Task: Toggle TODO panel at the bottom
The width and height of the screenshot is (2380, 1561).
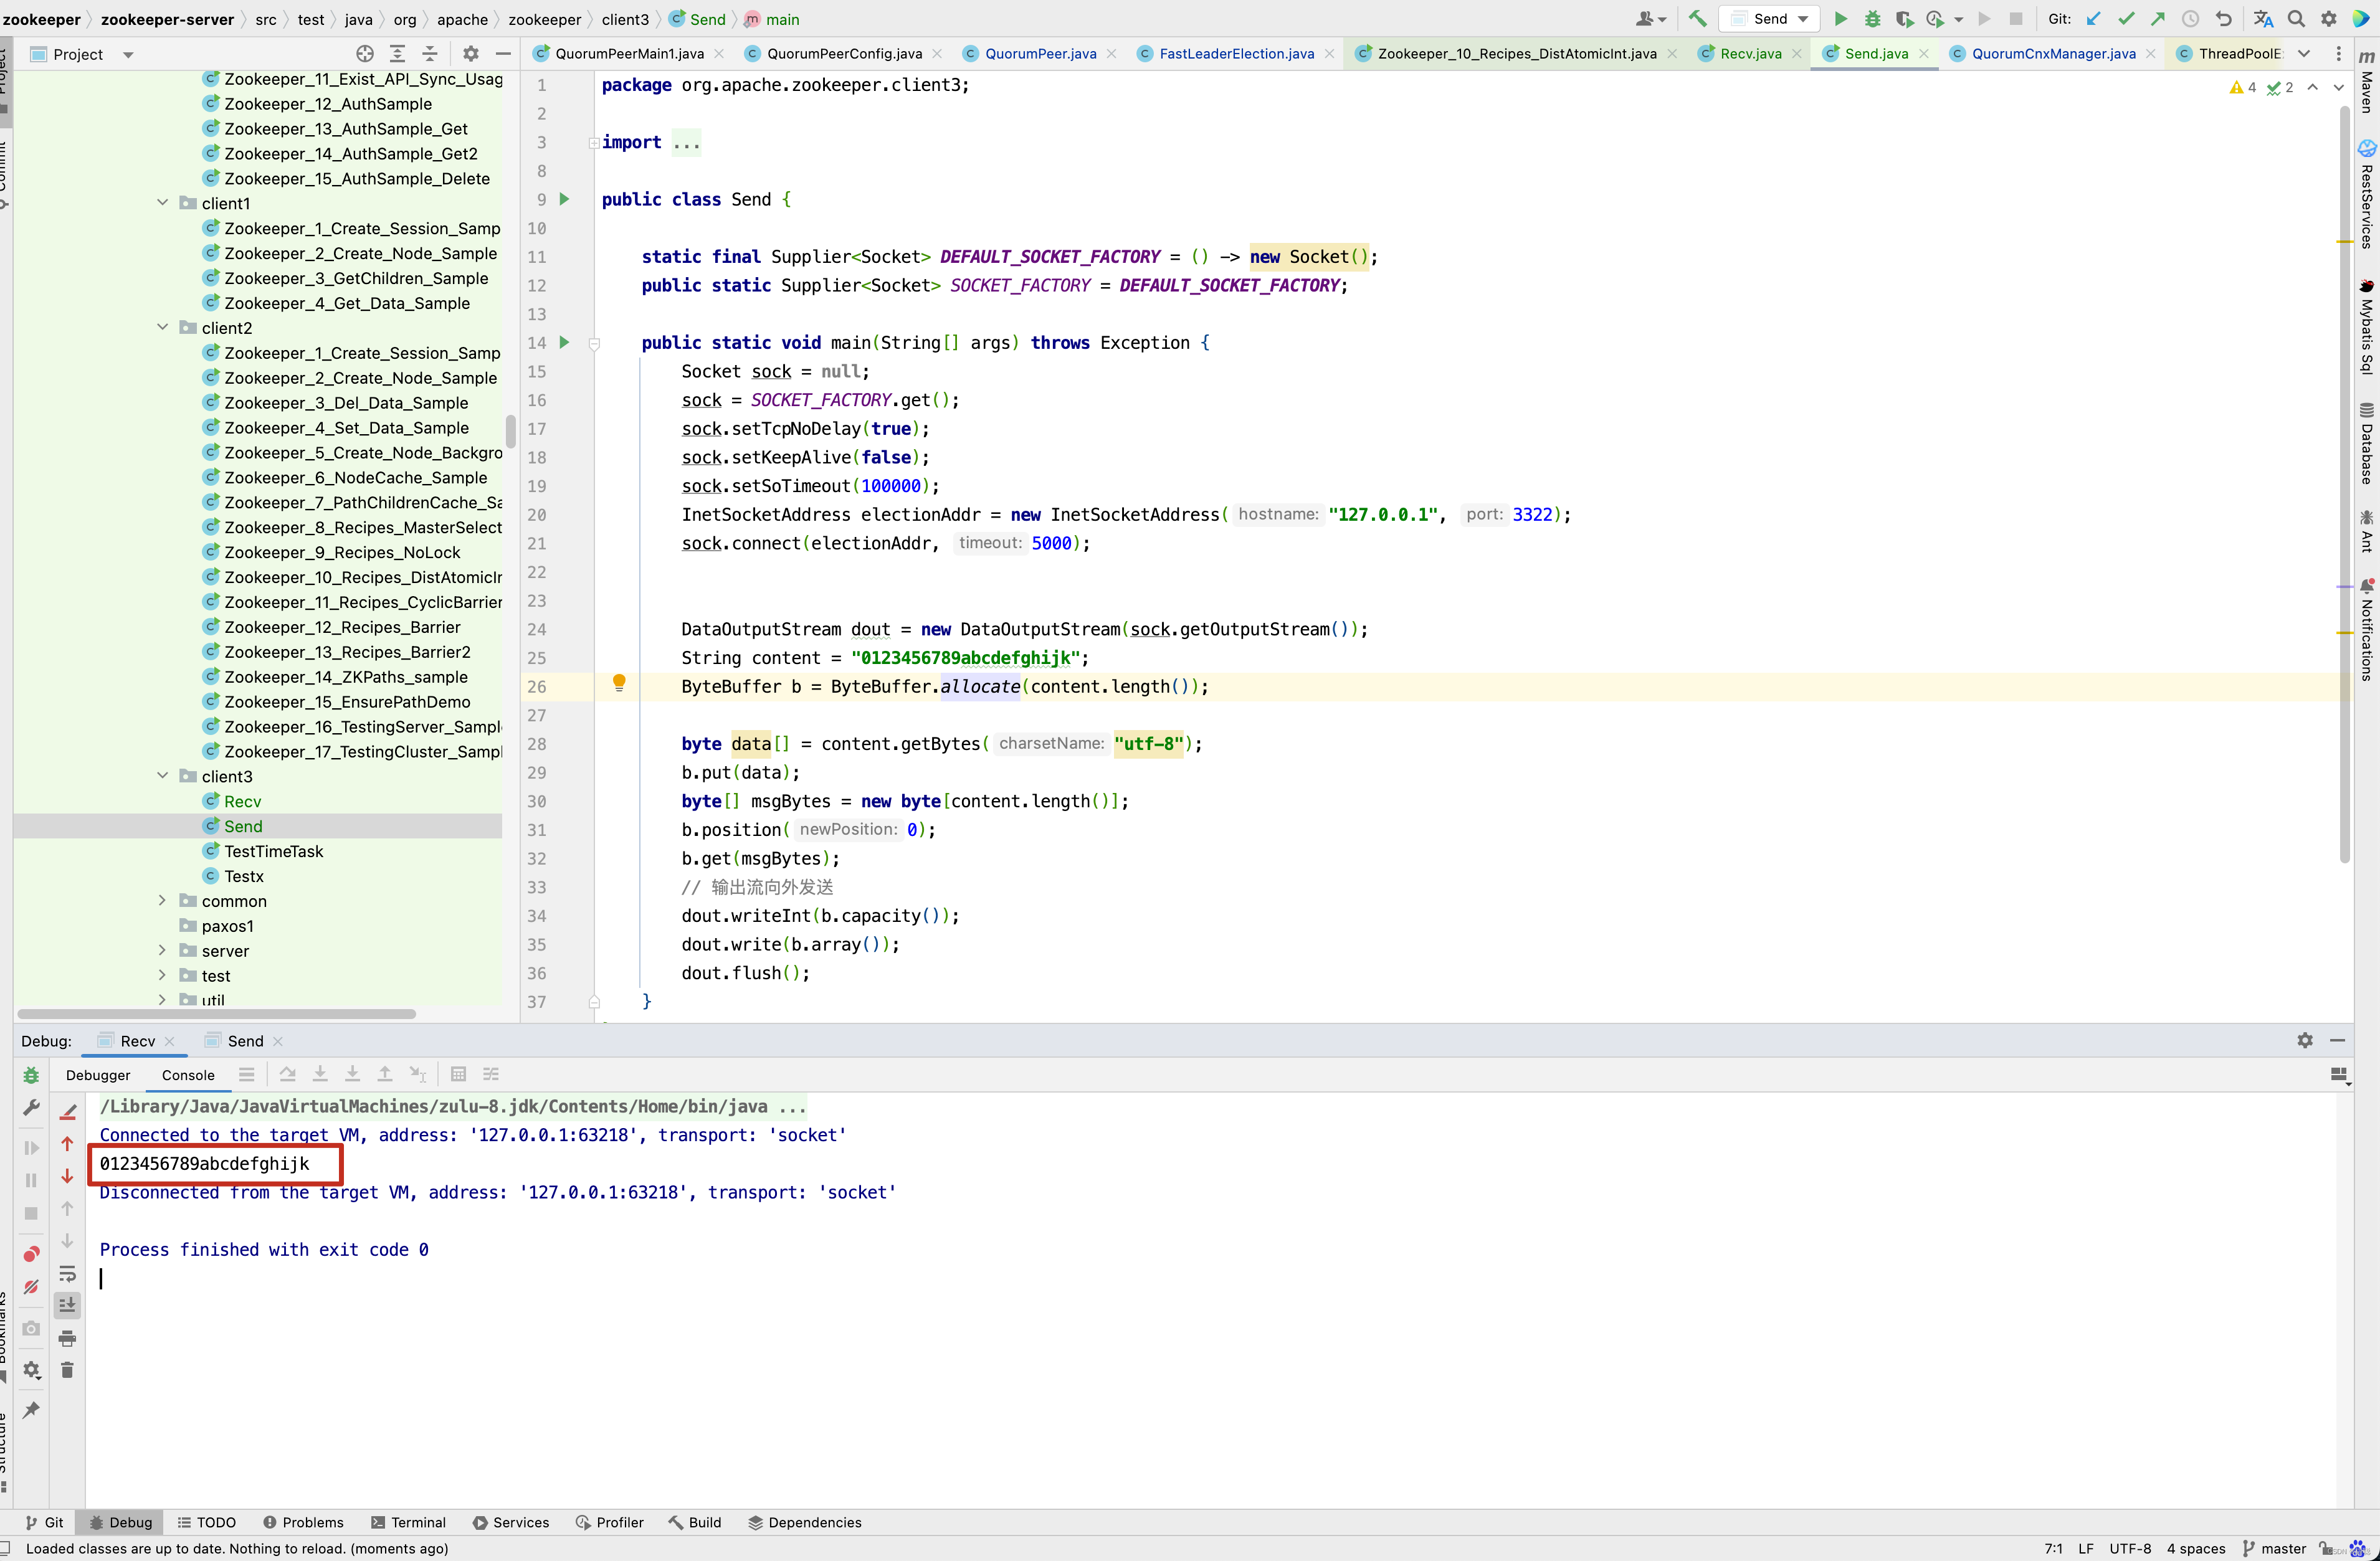Action: tap(212, 1522)
